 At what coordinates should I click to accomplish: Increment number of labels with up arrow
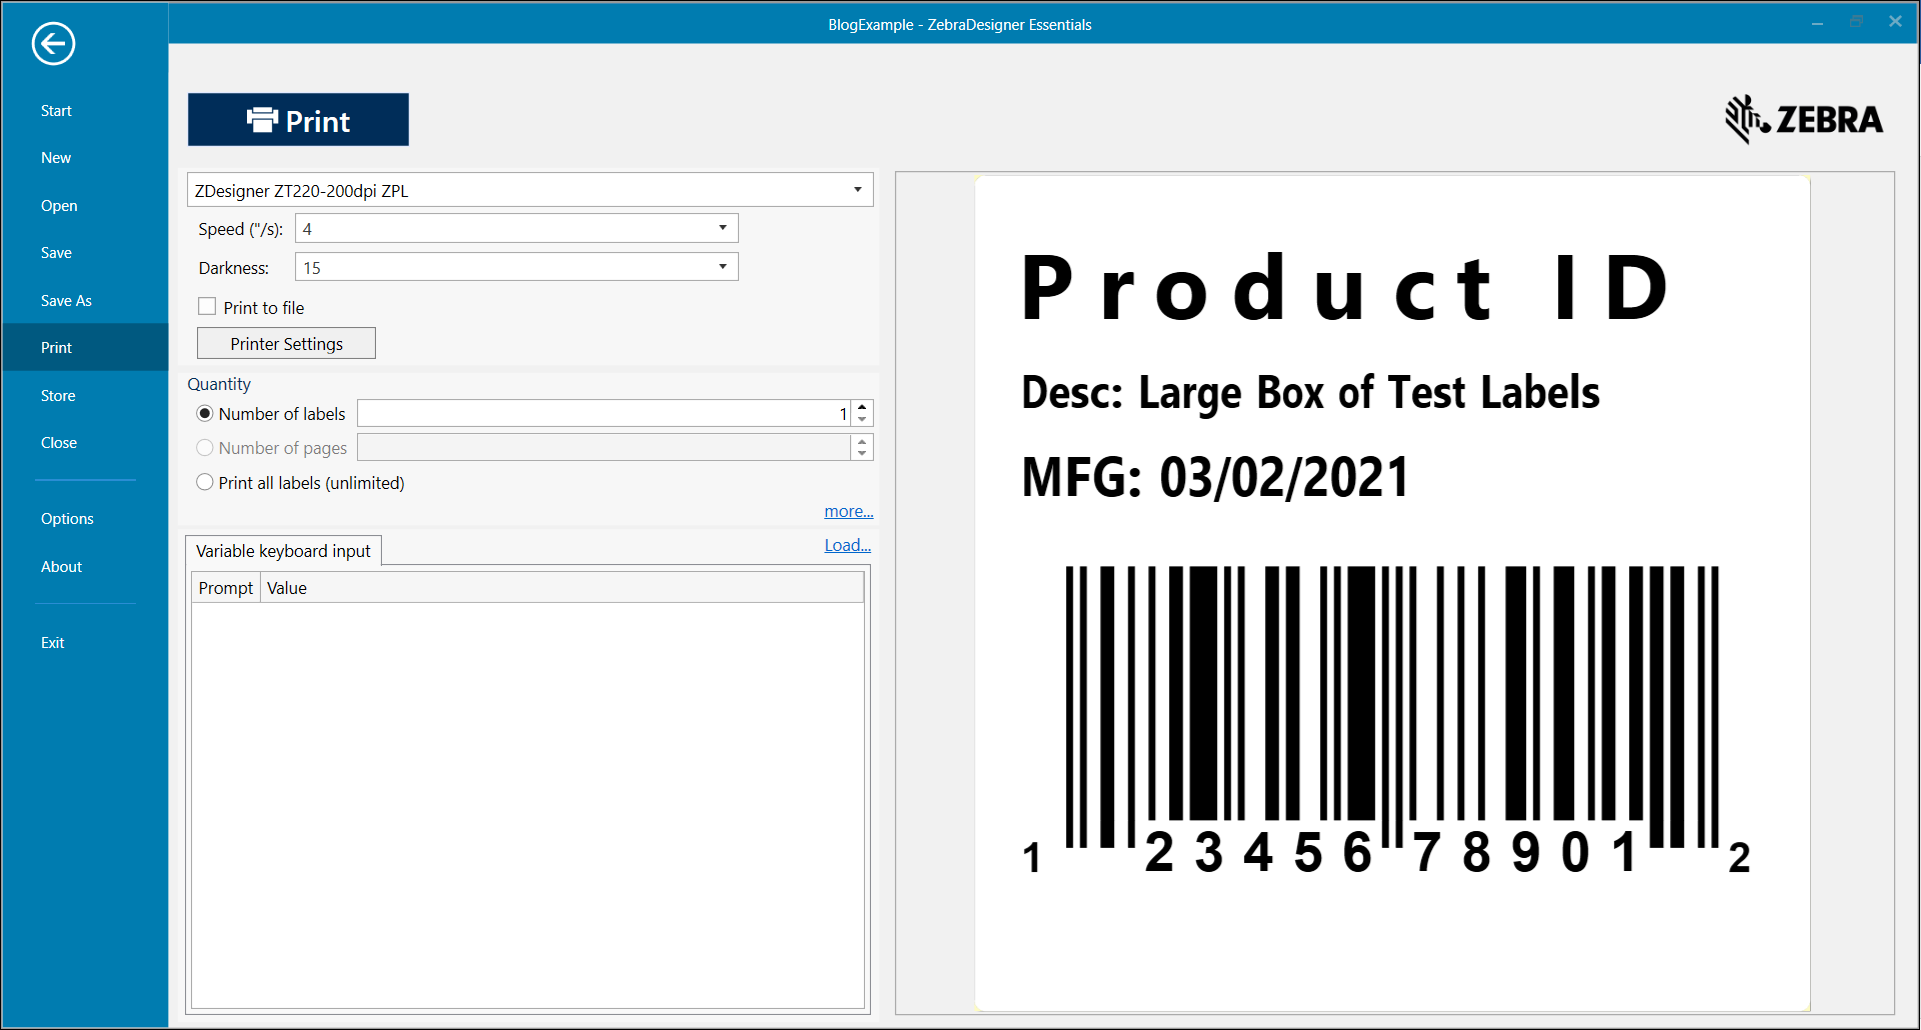(861, 407)
